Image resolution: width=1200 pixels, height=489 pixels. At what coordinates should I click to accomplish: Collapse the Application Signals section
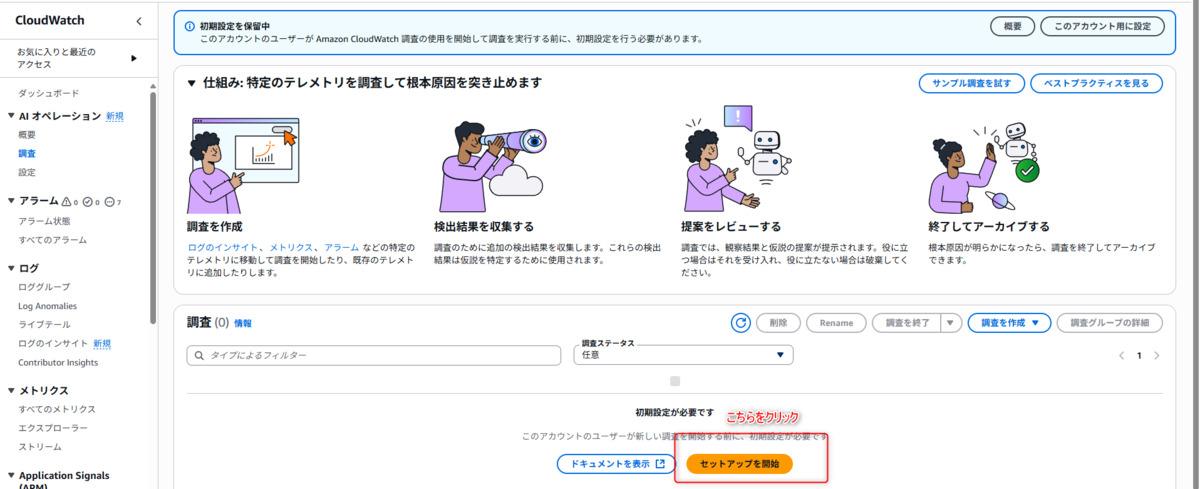point(10,476)
